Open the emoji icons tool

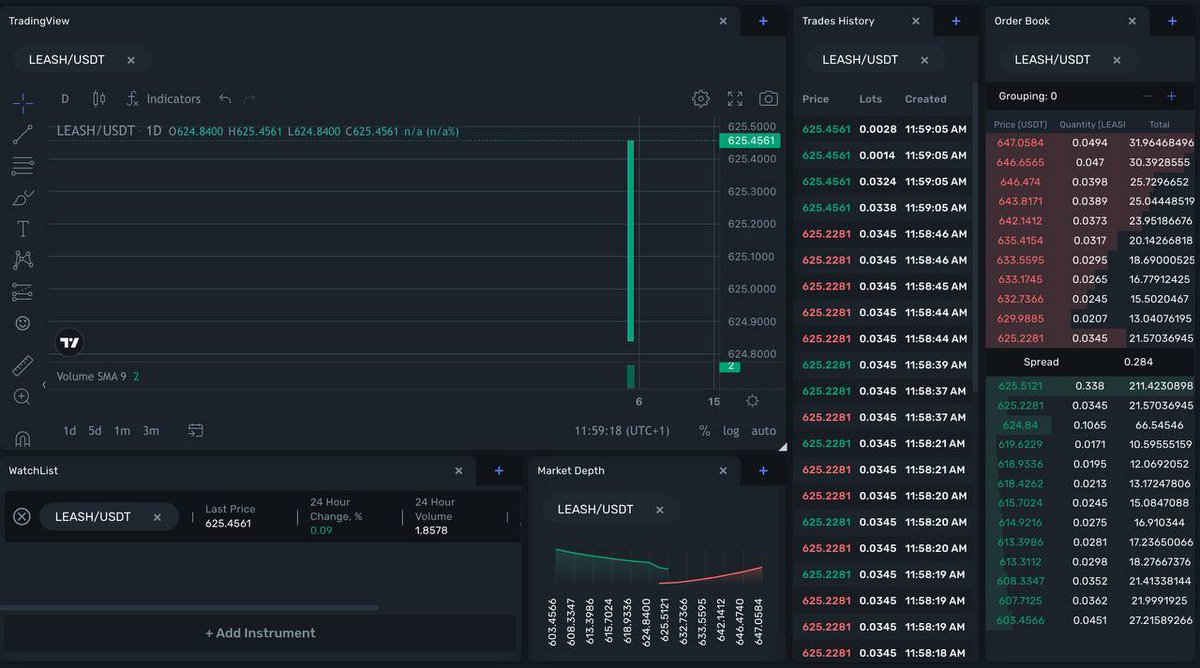(23, 323)
